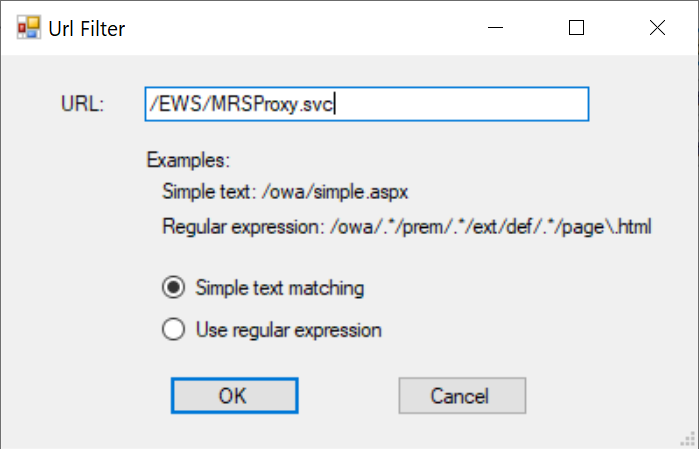Screen dimensions: 699x449
Task: Click the "Use regular expression" label text
Action: point(288,329)
